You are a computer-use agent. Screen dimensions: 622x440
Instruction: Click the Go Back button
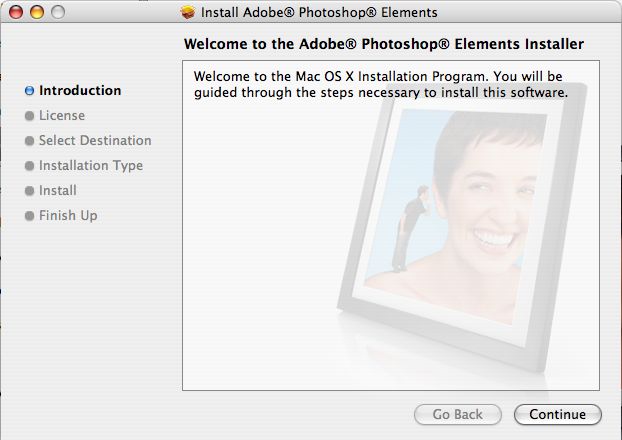click(x=457, y=414)
